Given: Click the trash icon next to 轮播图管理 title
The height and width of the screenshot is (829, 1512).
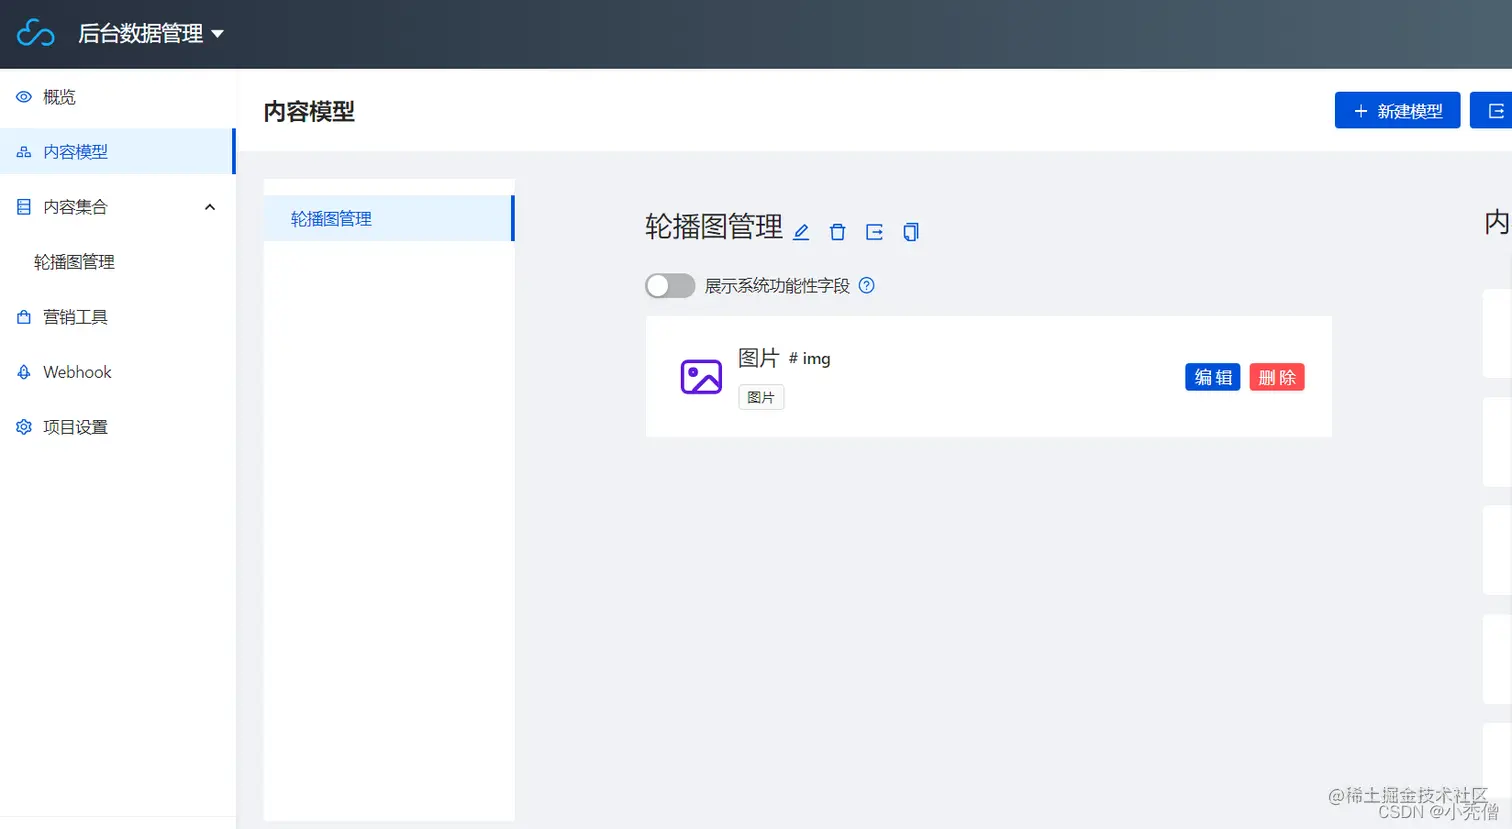Looking at the screenshot, I should point(837,231).
